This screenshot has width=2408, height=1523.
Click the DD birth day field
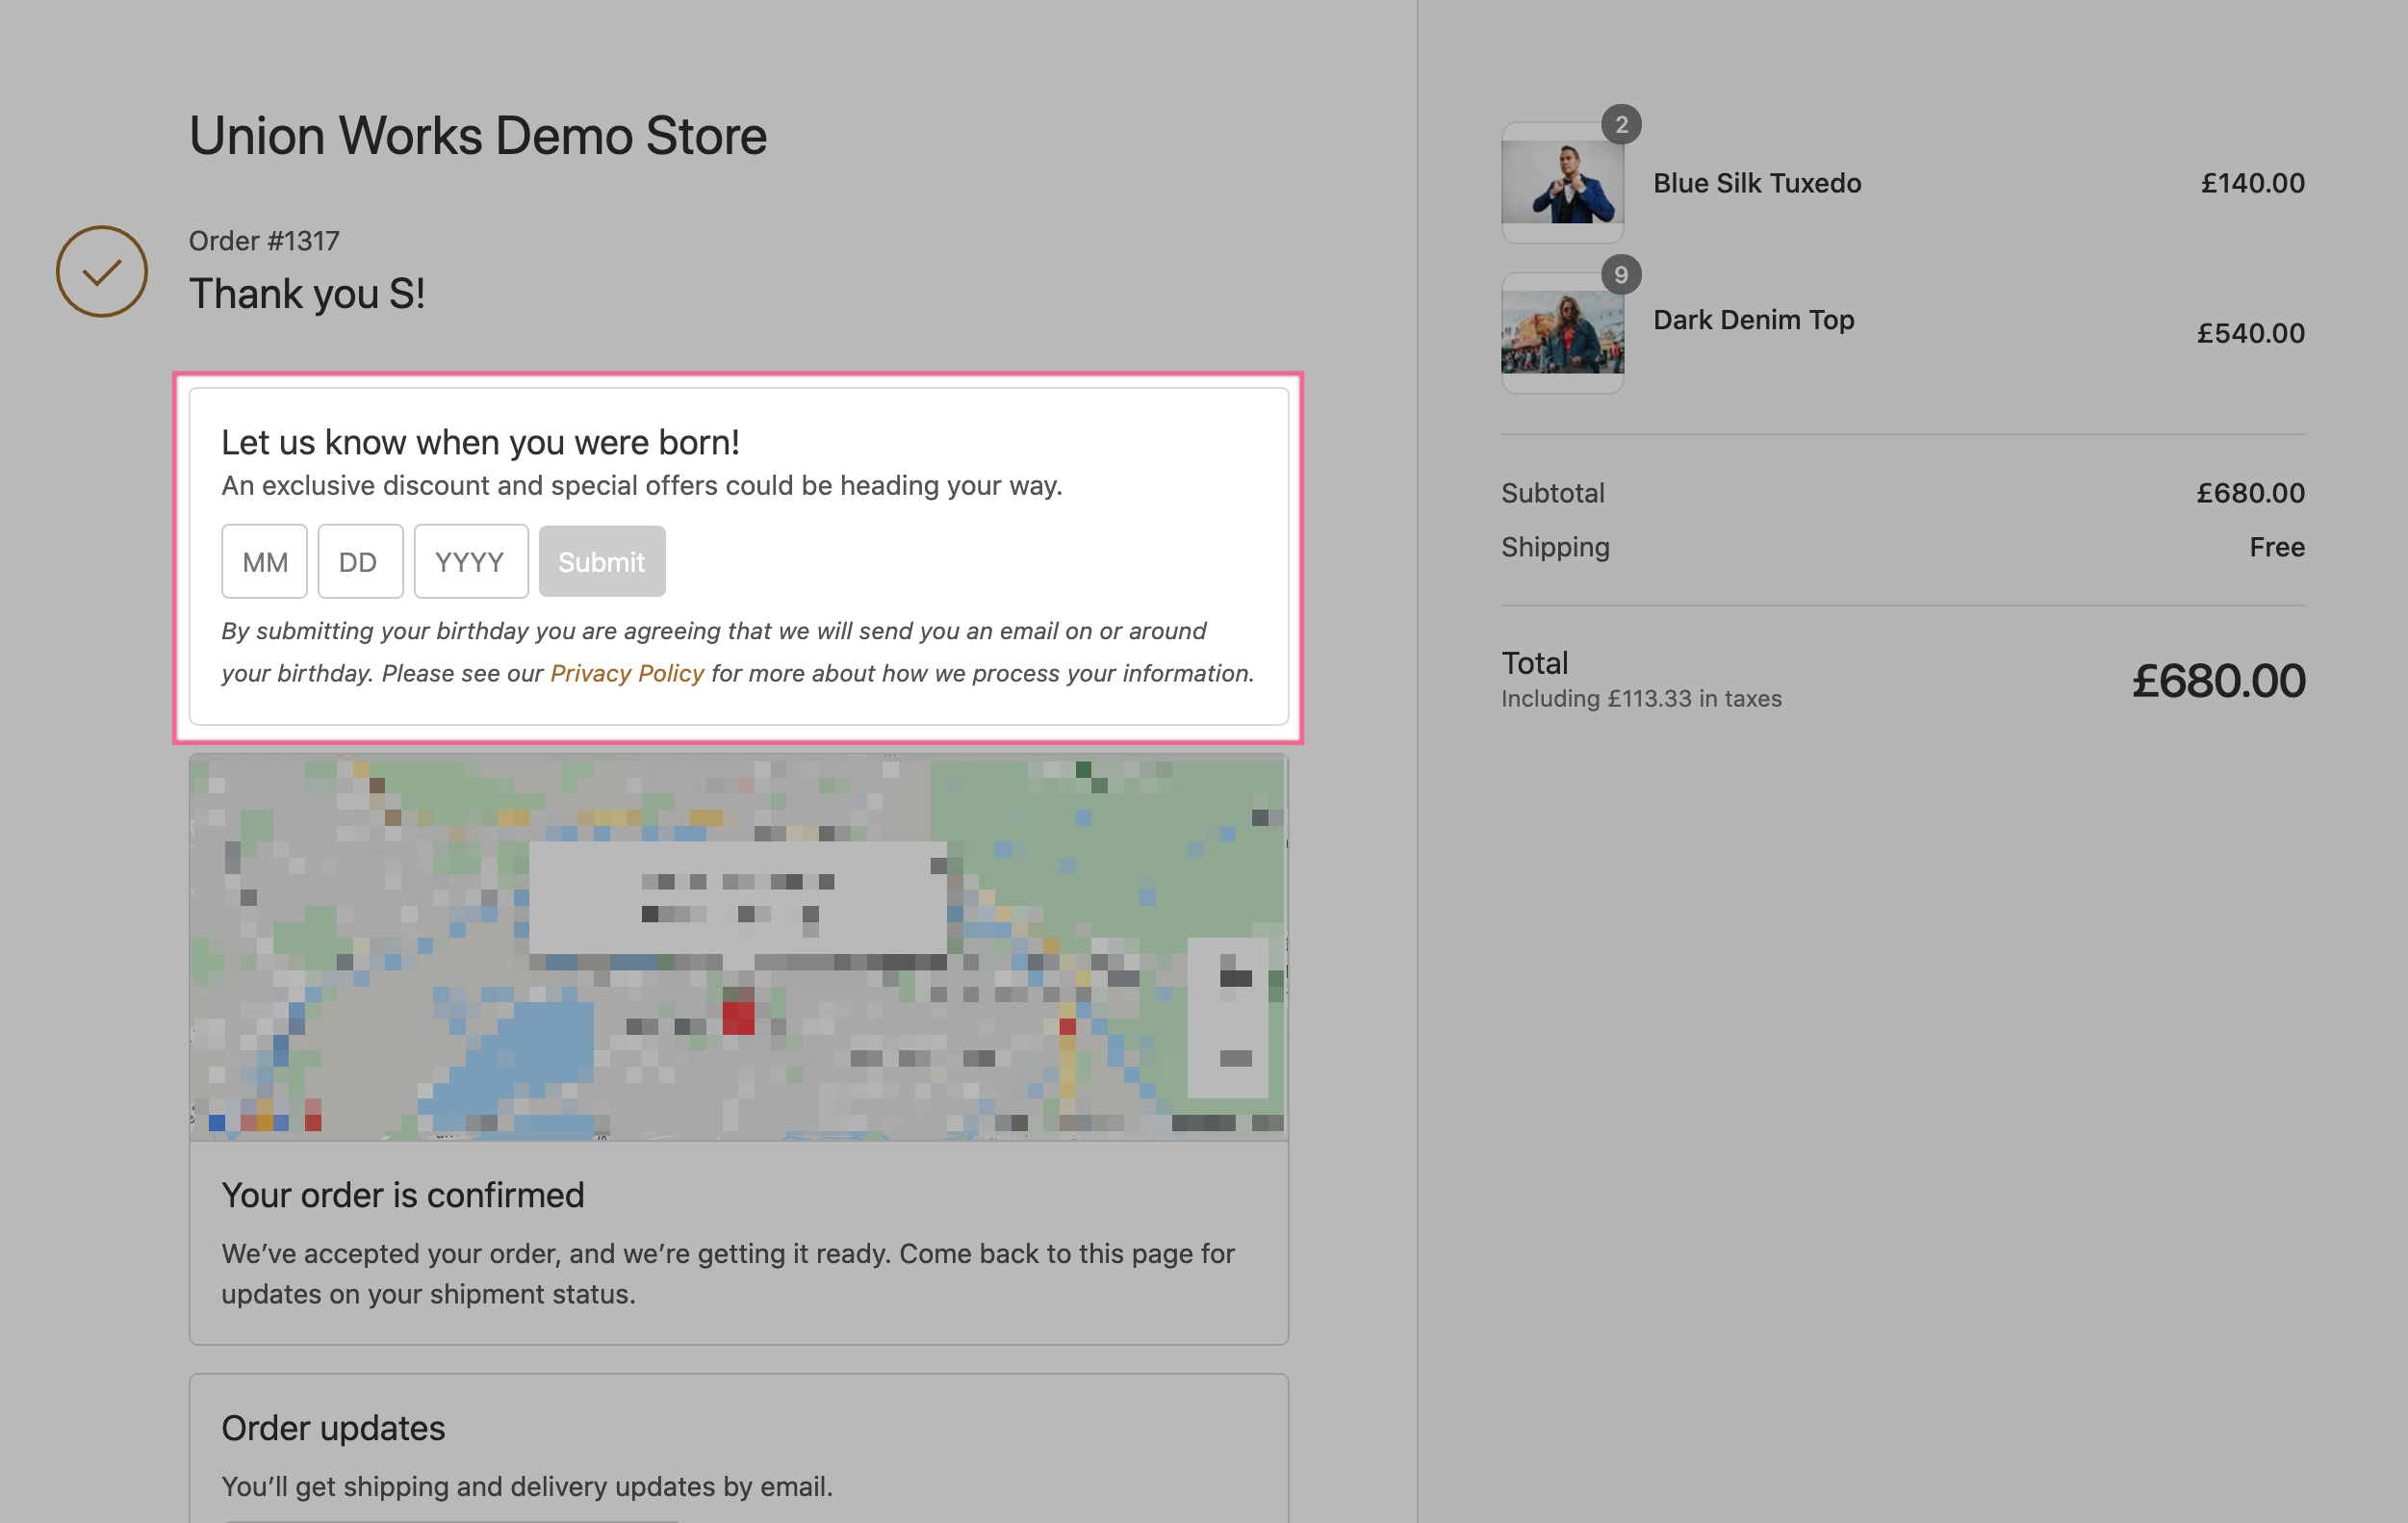pyautogui.click(x=360, y=562)
